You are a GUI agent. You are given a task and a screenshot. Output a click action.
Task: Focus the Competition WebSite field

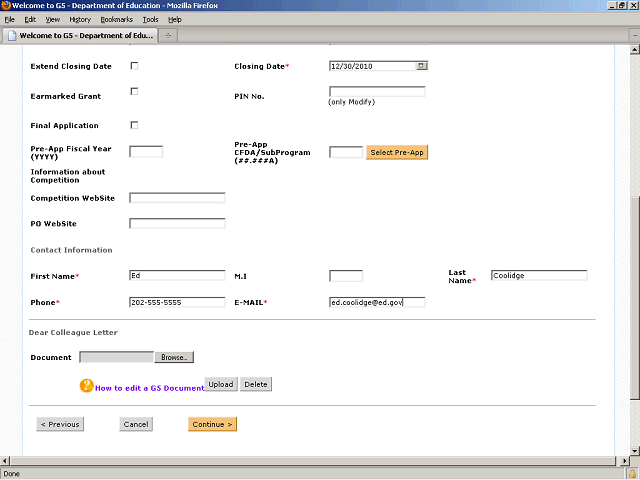click(x=177, y=198)
